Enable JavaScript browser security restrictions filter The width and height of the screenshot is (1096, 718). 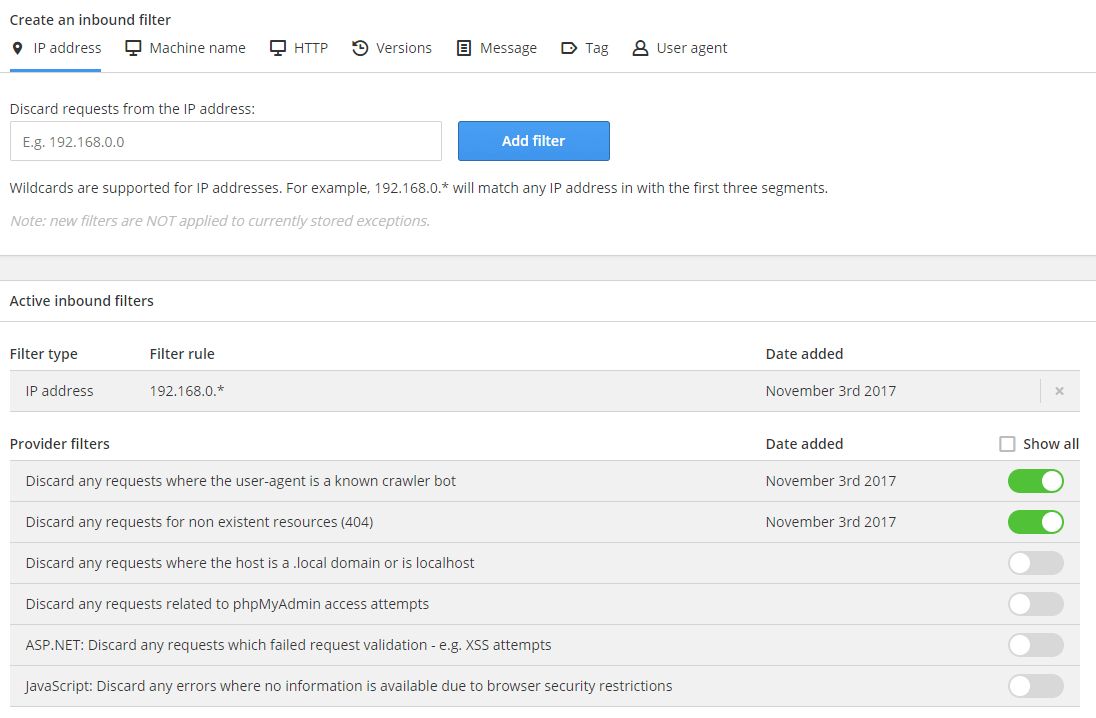[1035, 686]
